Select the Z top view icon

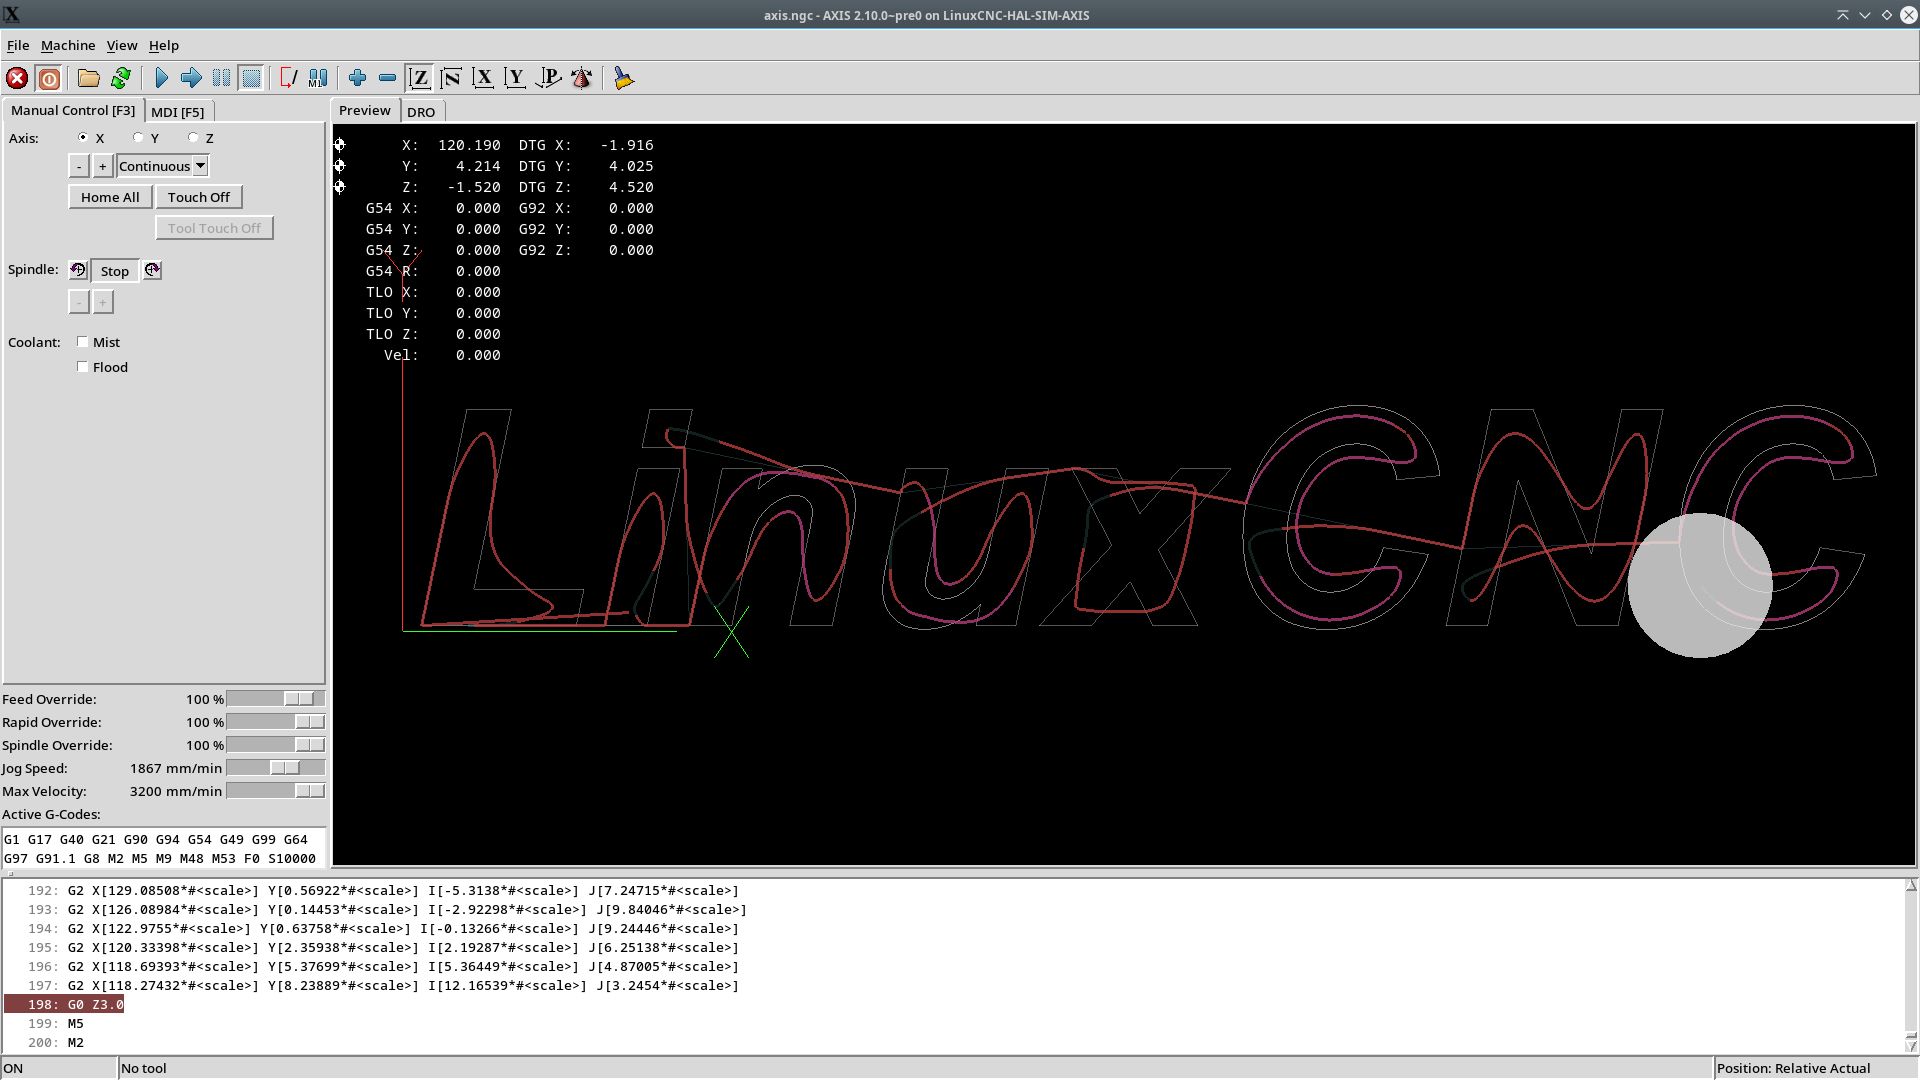point(420,78)
